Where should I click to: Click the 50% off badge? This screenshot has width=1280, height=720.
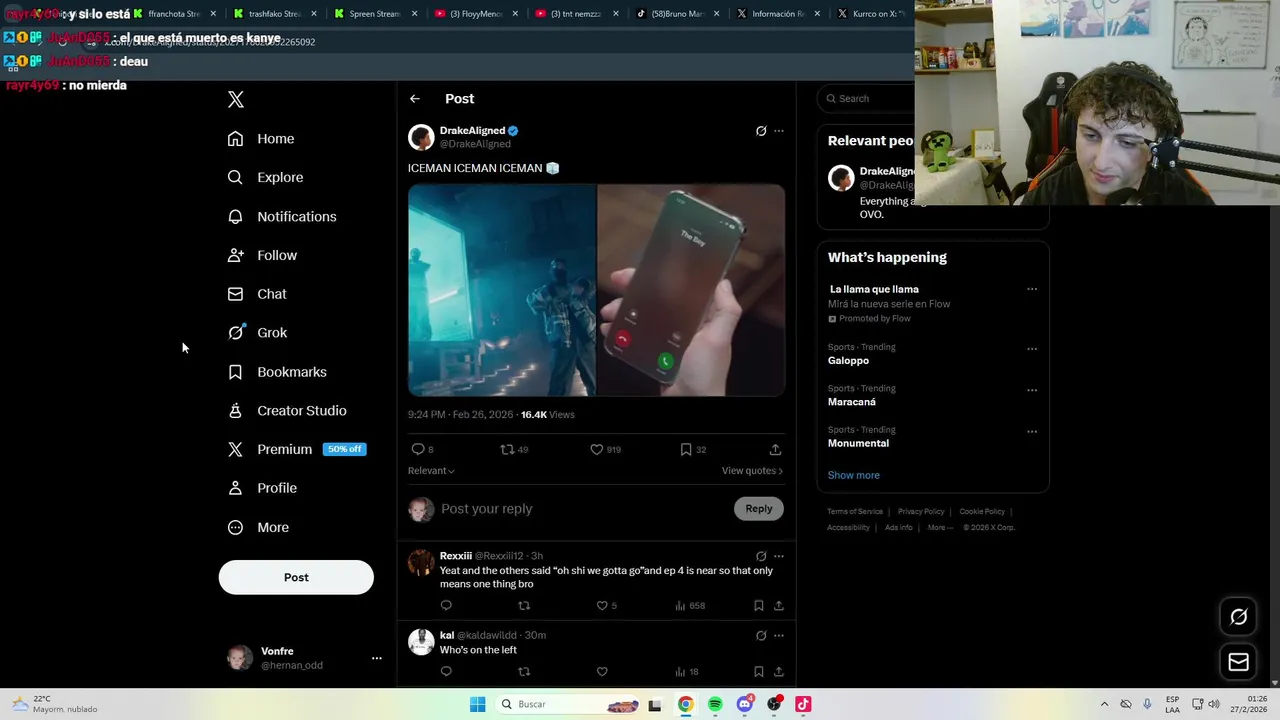coord(345,449)
